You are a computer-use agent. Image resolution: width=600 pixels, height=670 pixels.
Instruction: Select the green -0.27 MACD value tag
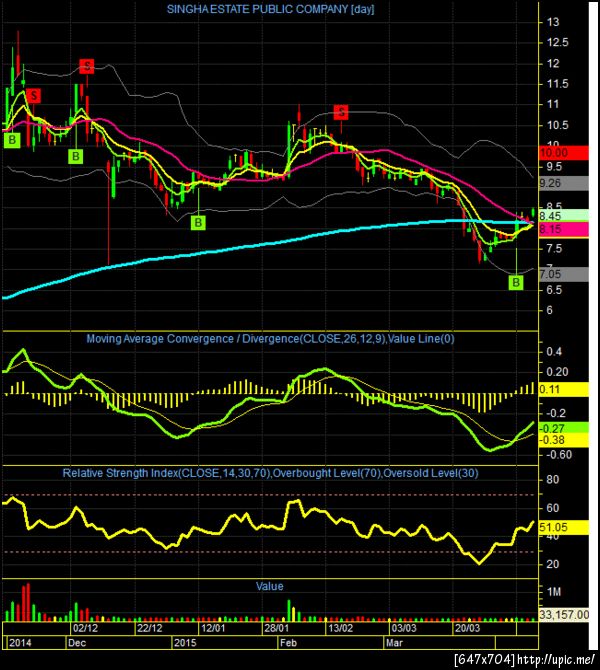click(x=563, y=428)
